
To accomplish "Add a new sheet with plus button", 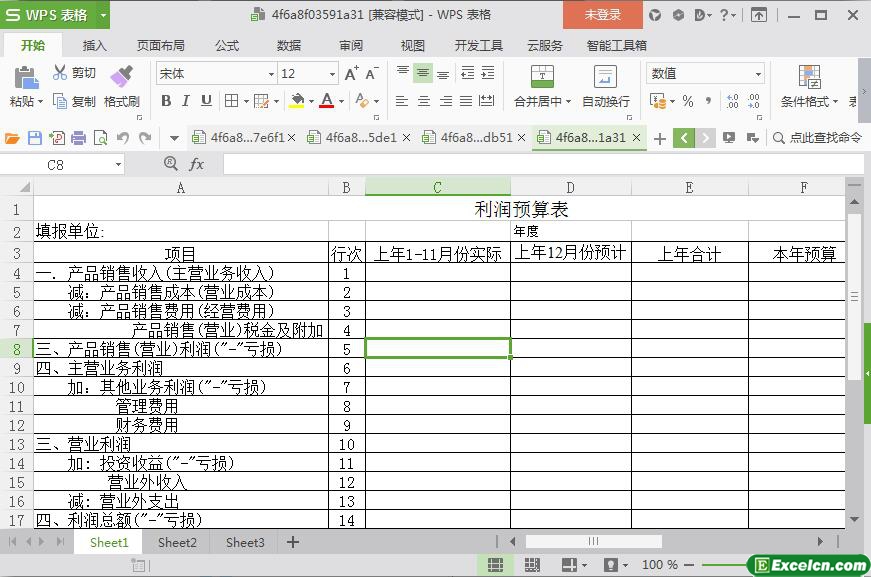I will (x=293, y=542).
